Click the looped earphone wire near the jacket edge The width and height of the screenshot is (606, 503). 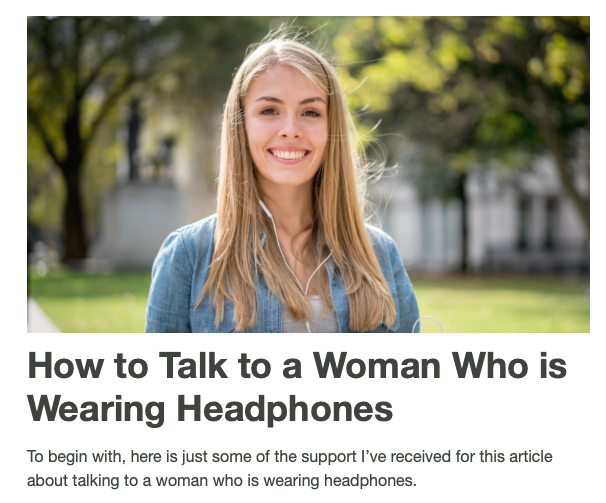426,325
